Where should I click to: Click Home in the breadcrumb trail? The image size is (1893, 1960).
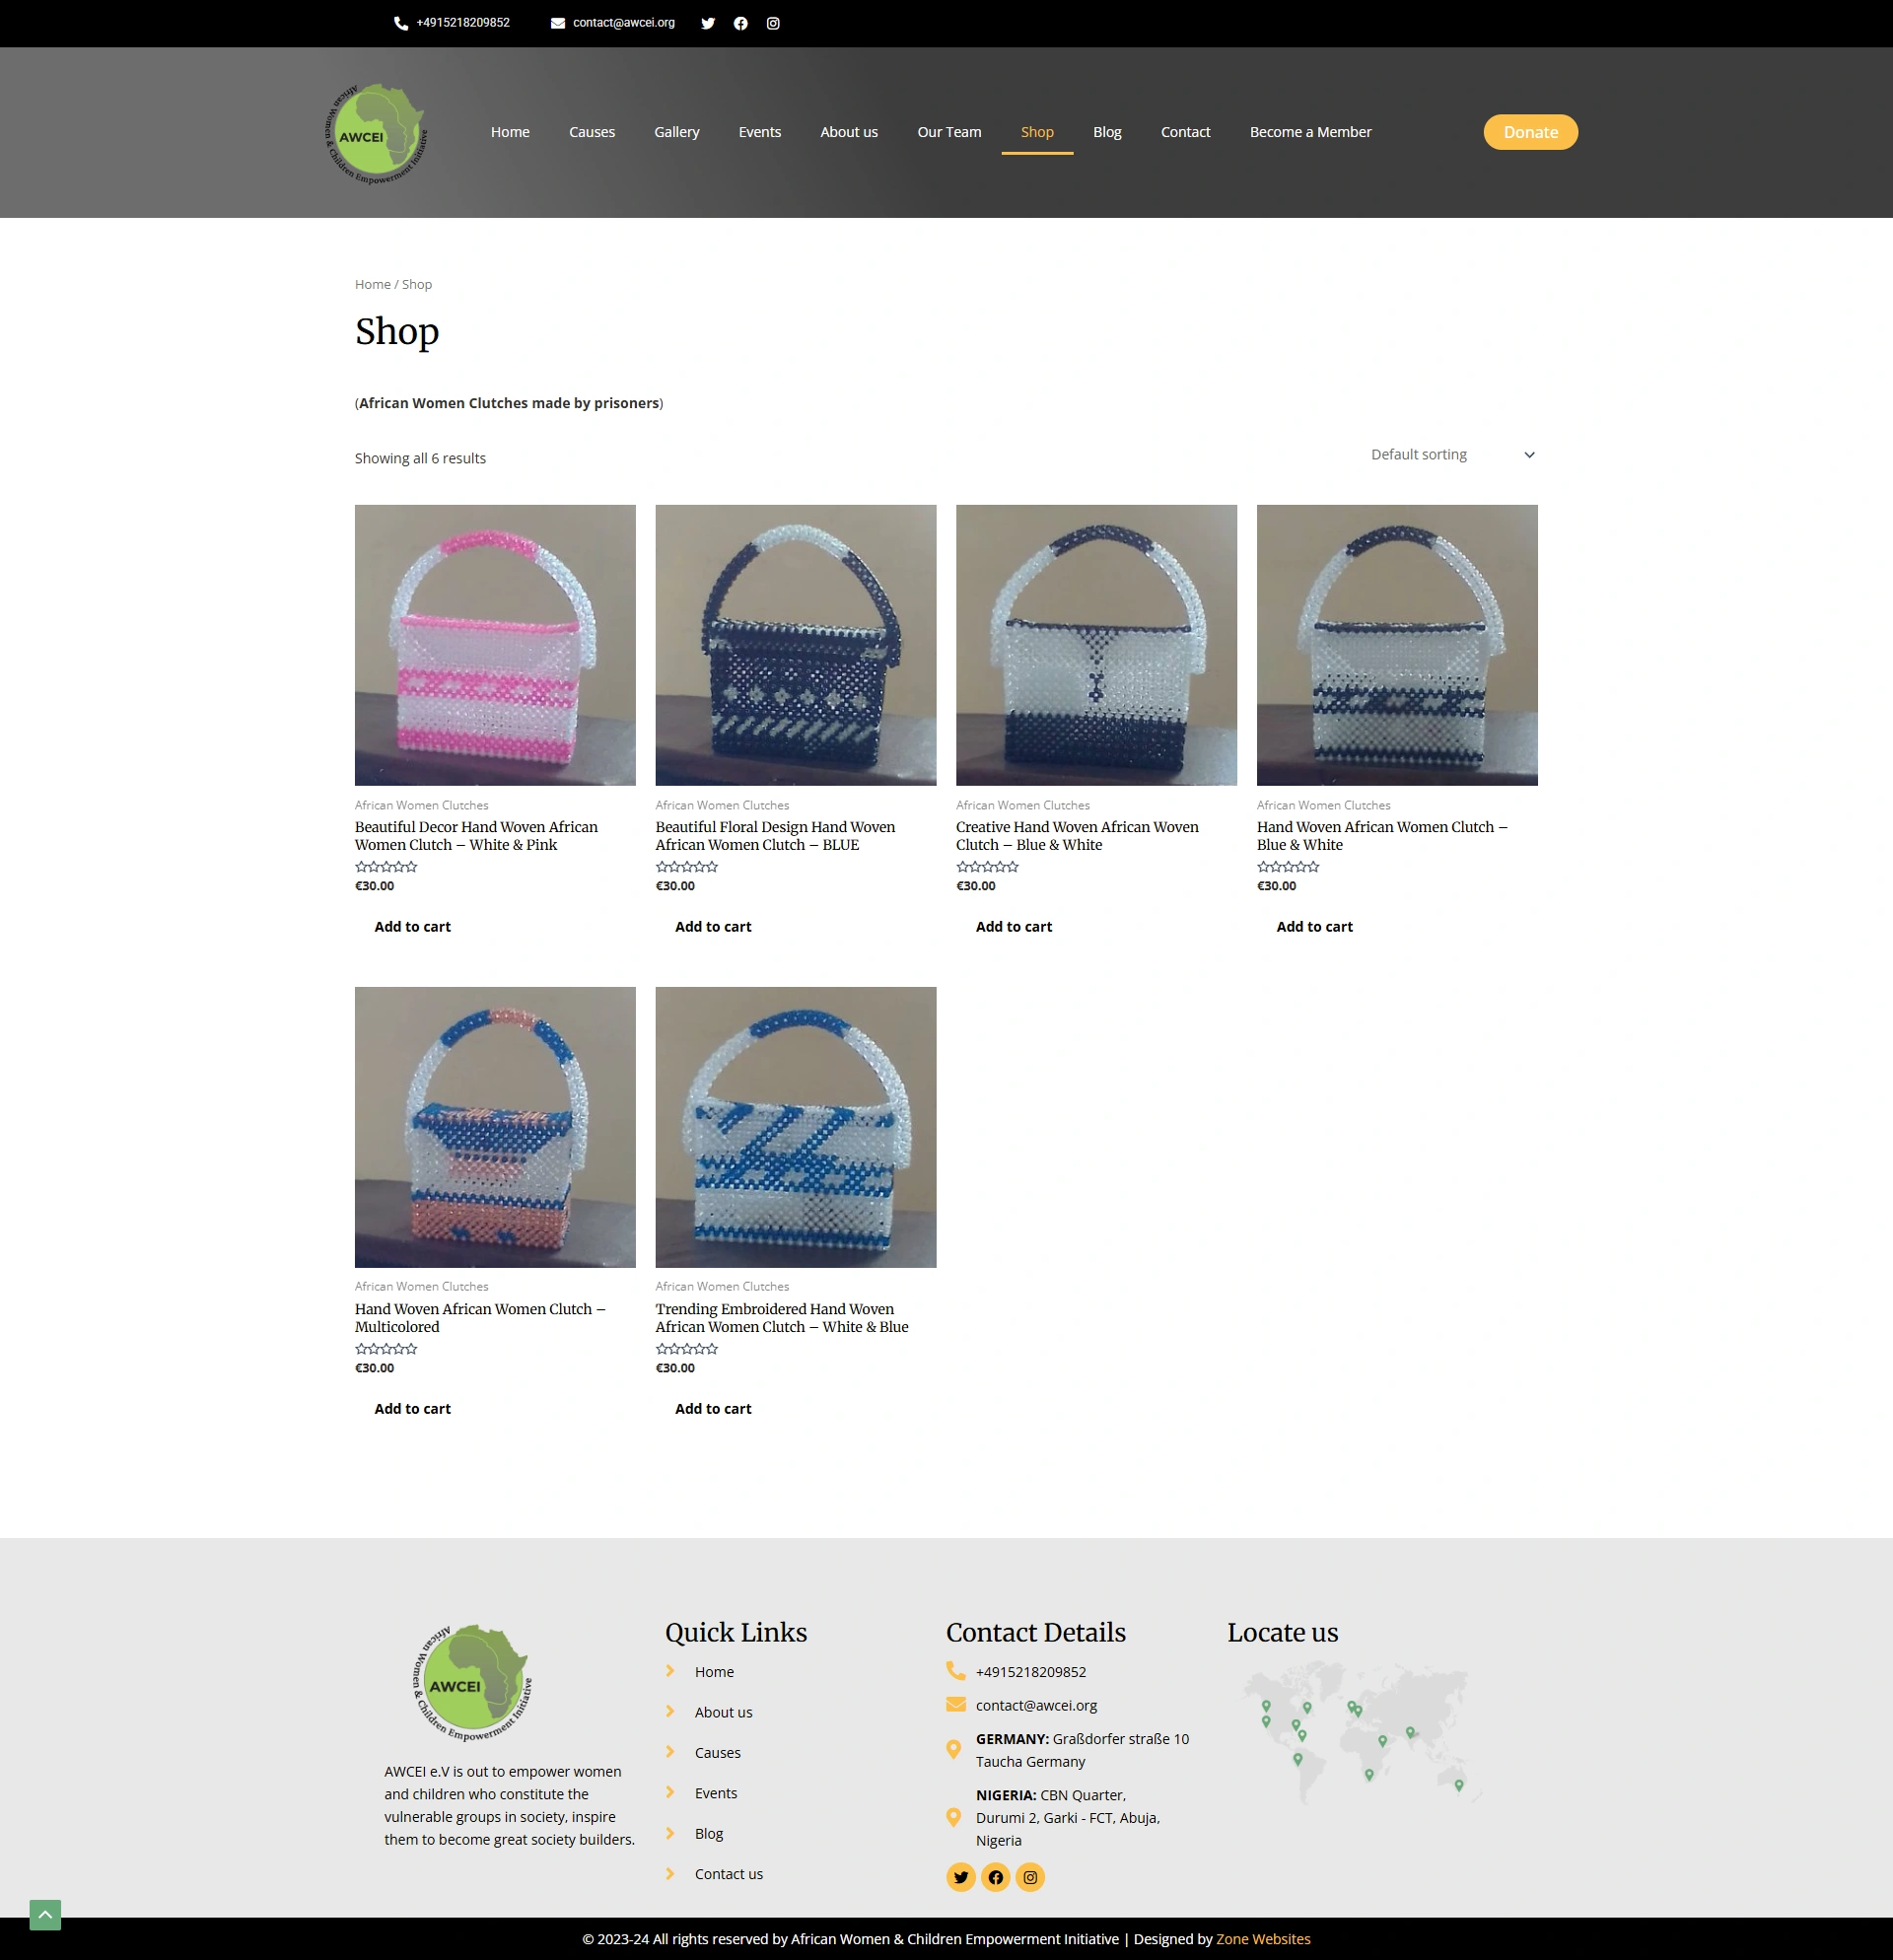tap(372, 284)
